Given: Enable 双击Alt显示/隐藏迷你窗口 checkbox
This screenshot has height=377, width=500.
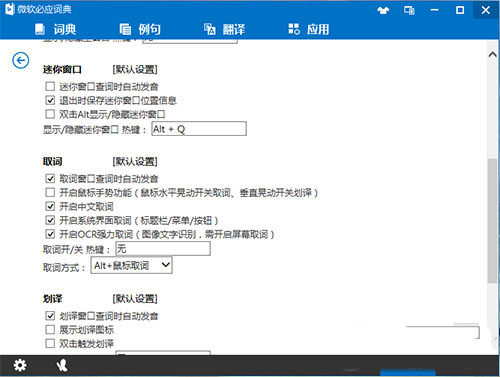Looking at the screenshot, I should click(50, 114).
